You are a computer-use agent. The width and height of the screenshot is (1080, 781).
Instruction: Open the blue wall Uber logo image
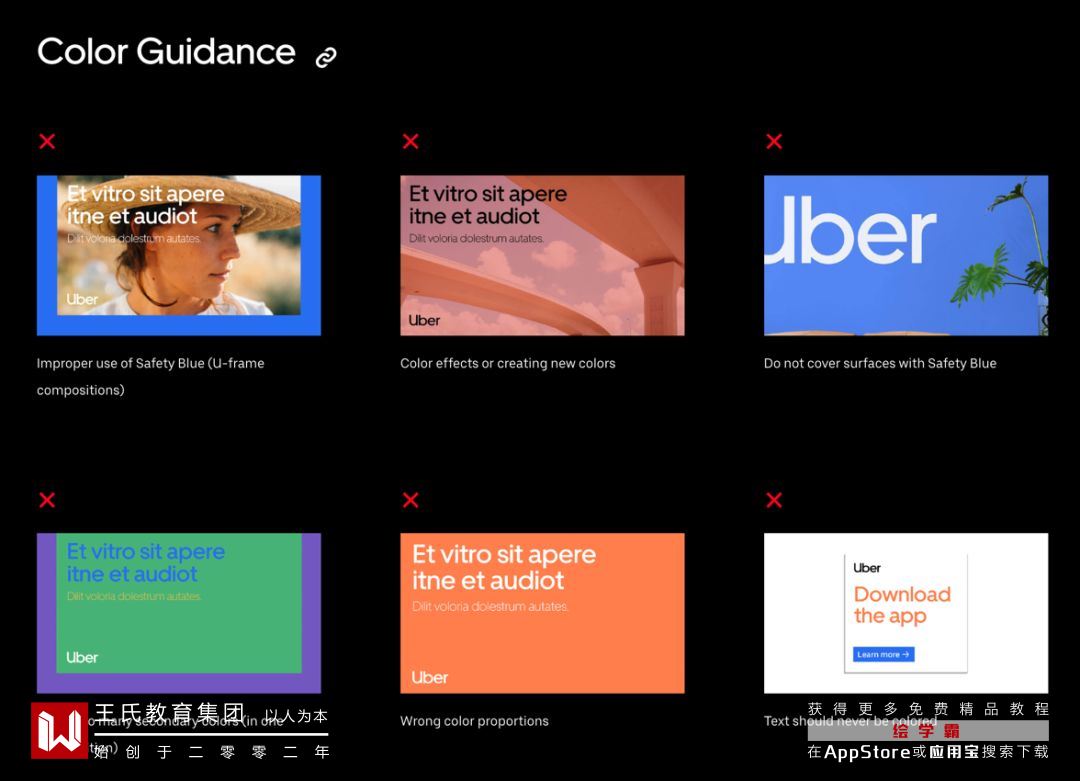pos(906,256)
